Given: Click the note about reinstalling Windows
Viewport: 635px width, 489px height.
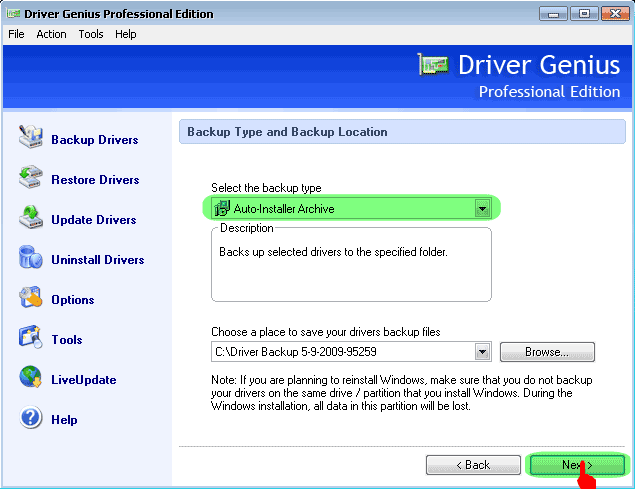Looking at the screenshot, I should 401,393.
